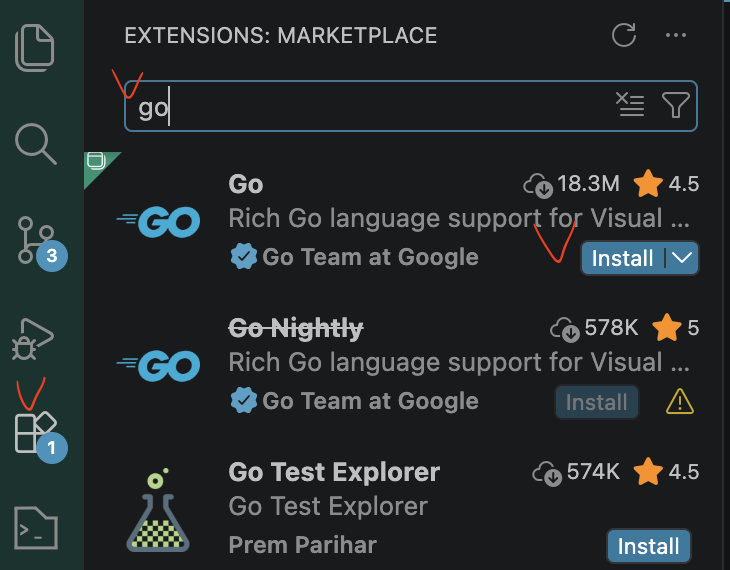Open the Go Test Explorer flask thumbnail
The height and width of the screenshot is (570, 730).
tap(158, 510)
